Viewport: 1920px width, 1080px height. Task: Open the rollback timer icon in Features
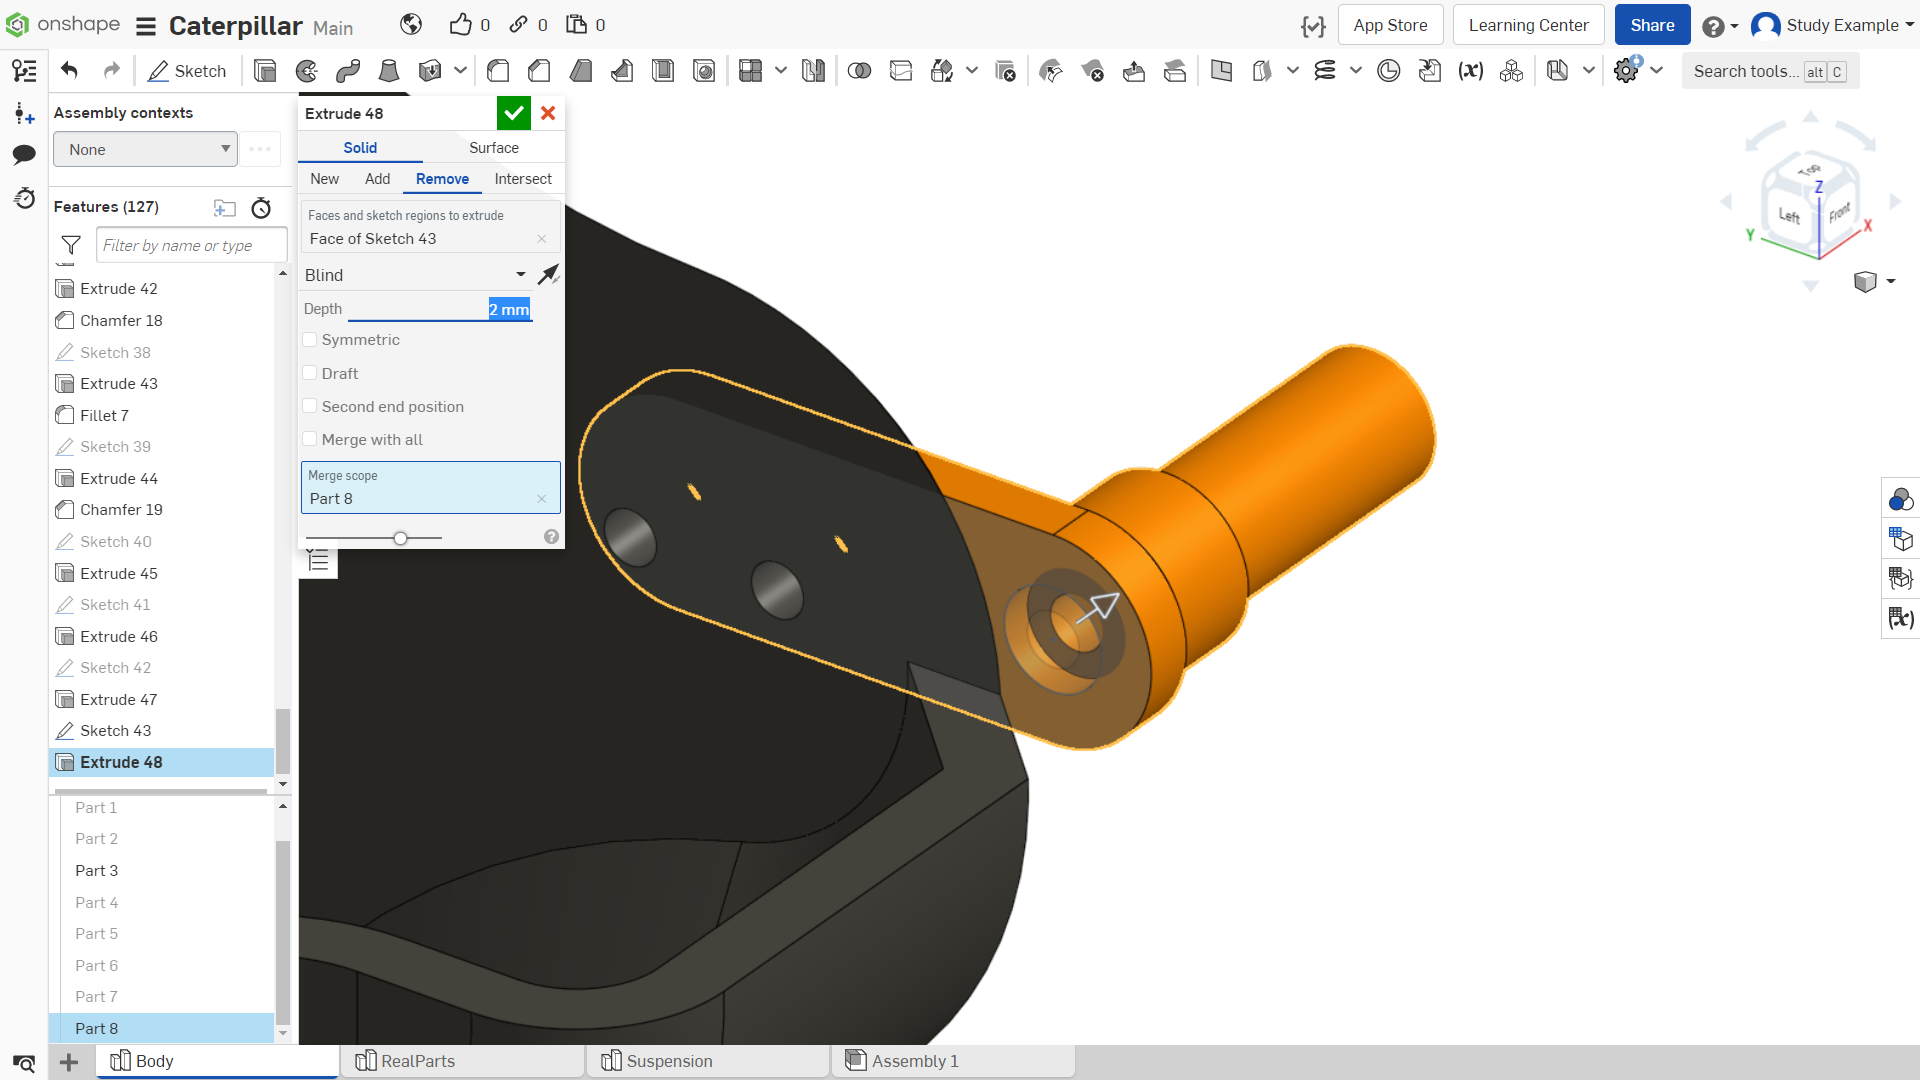pos(261,207)
